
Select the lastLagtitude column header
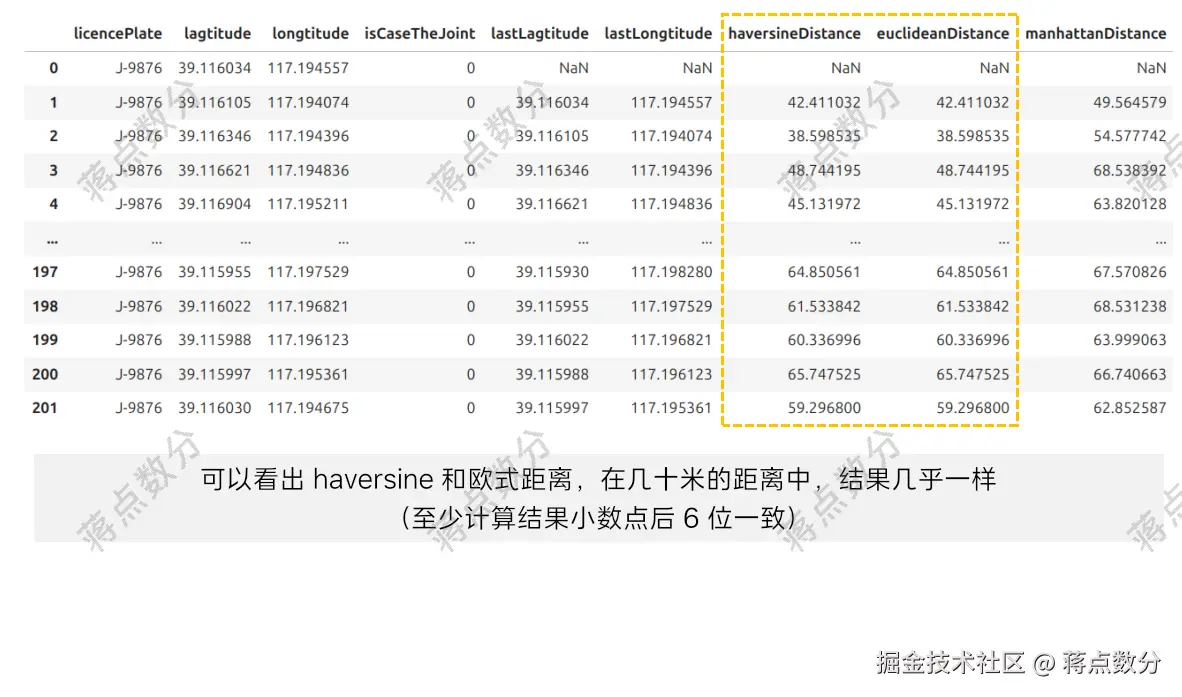[x=539, y=33]
